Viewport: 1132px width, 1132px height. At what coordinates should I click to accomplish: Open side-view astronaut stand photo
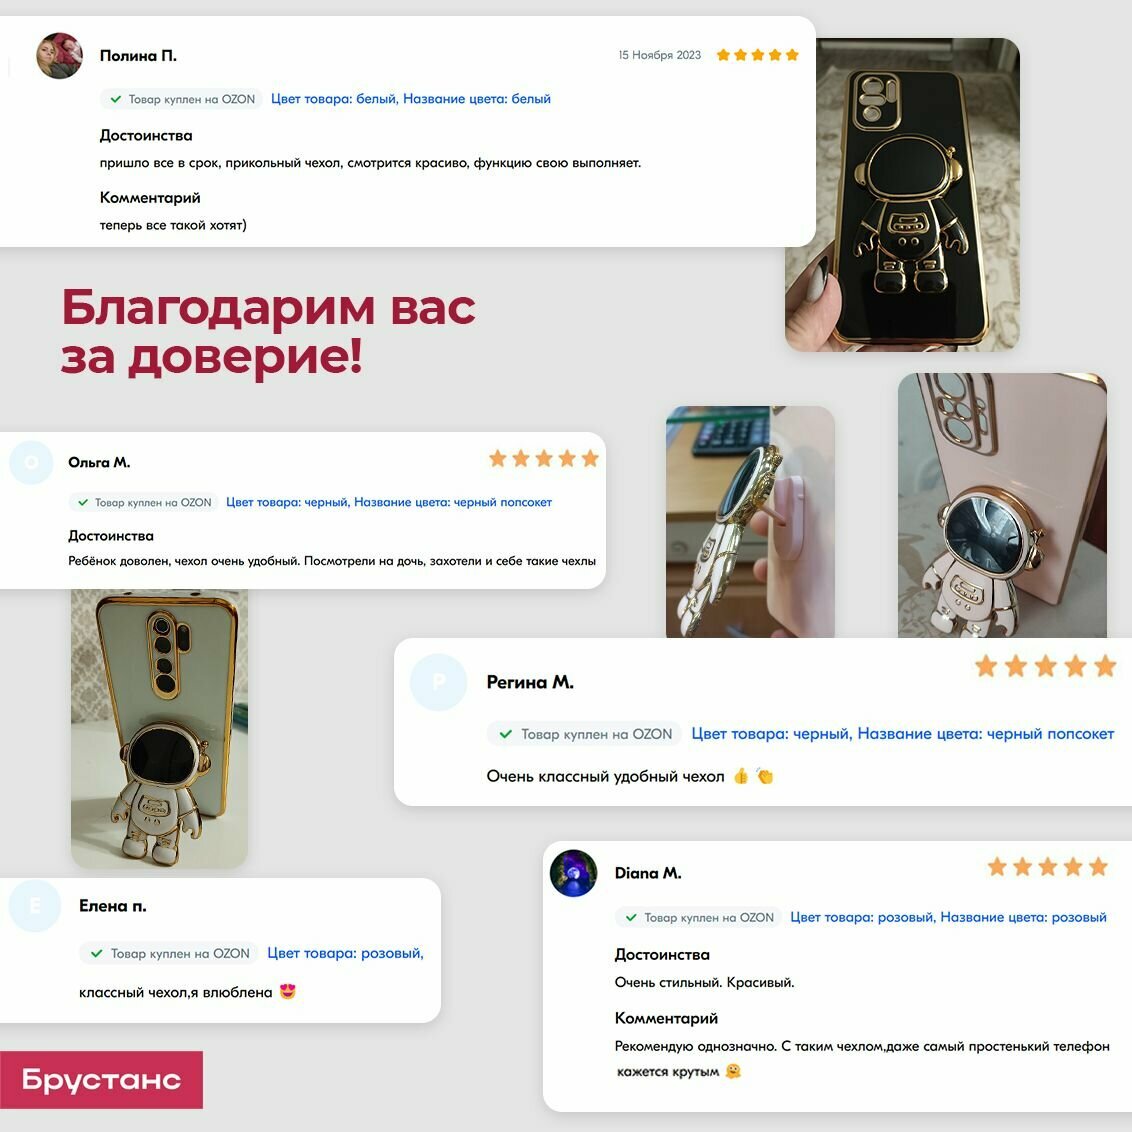[x=750, y=521]
